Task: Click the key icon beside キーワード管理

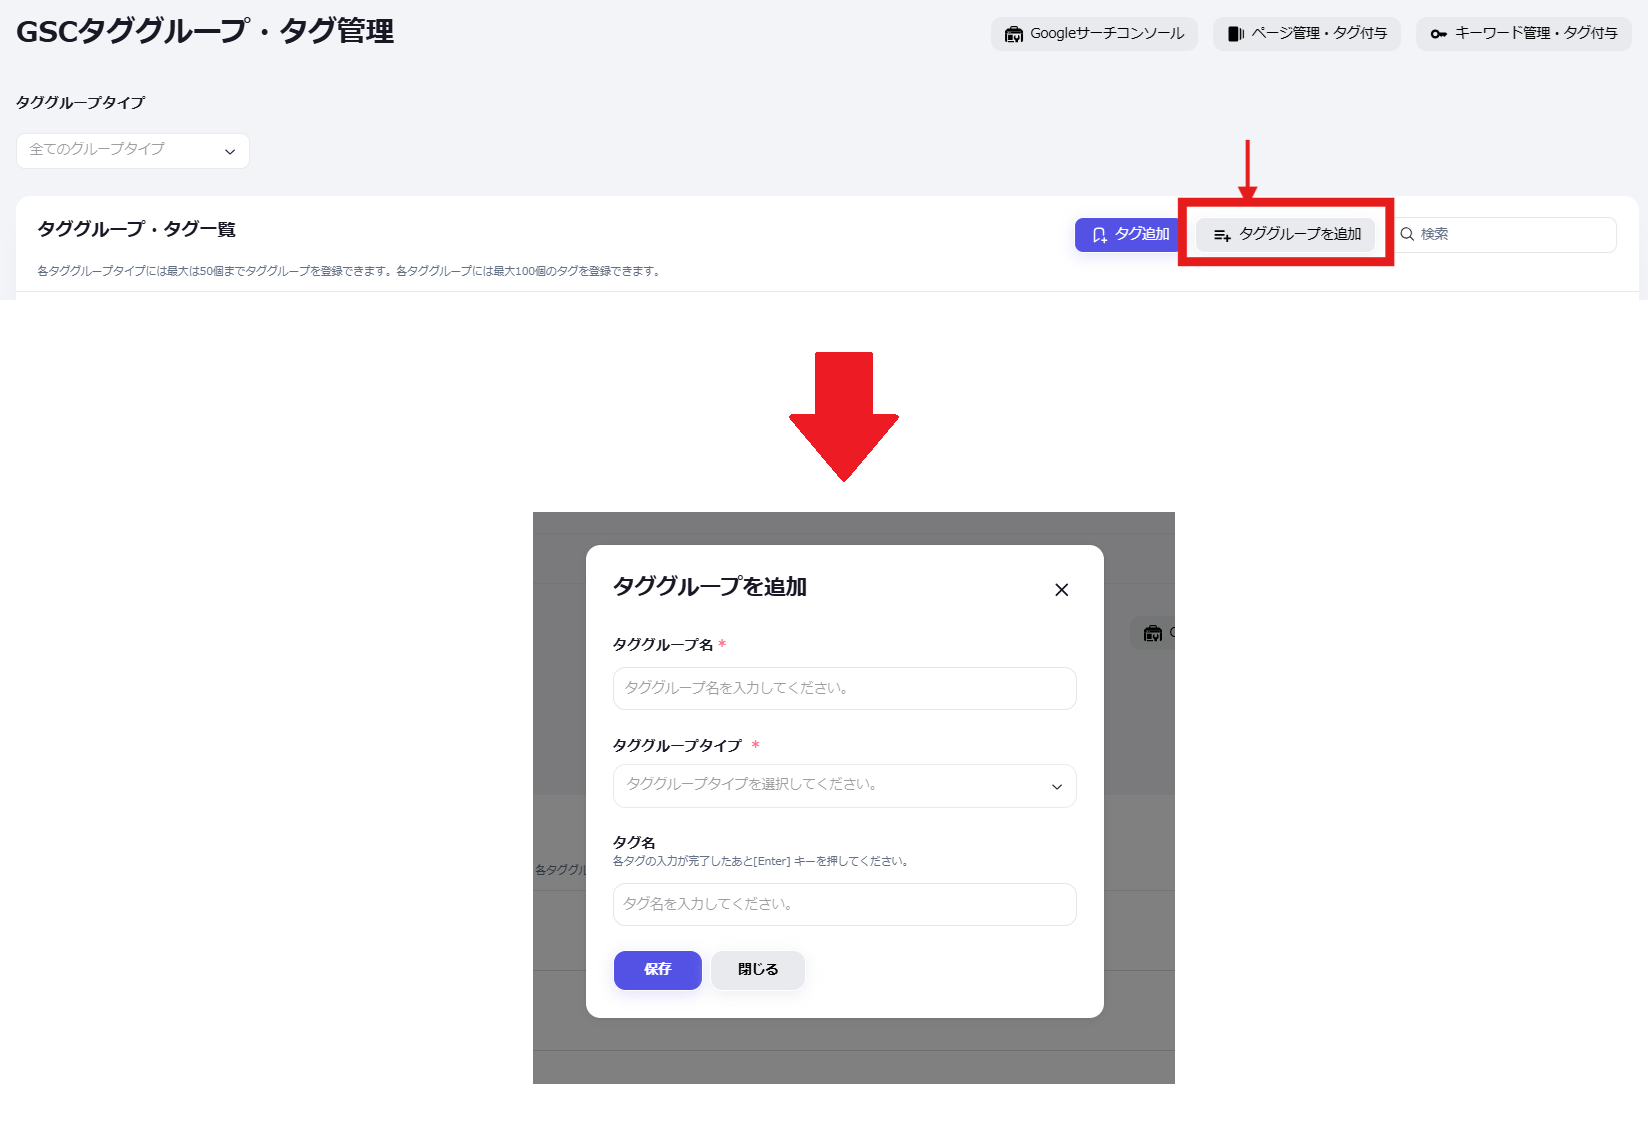Action: (x=1438, y=34)
